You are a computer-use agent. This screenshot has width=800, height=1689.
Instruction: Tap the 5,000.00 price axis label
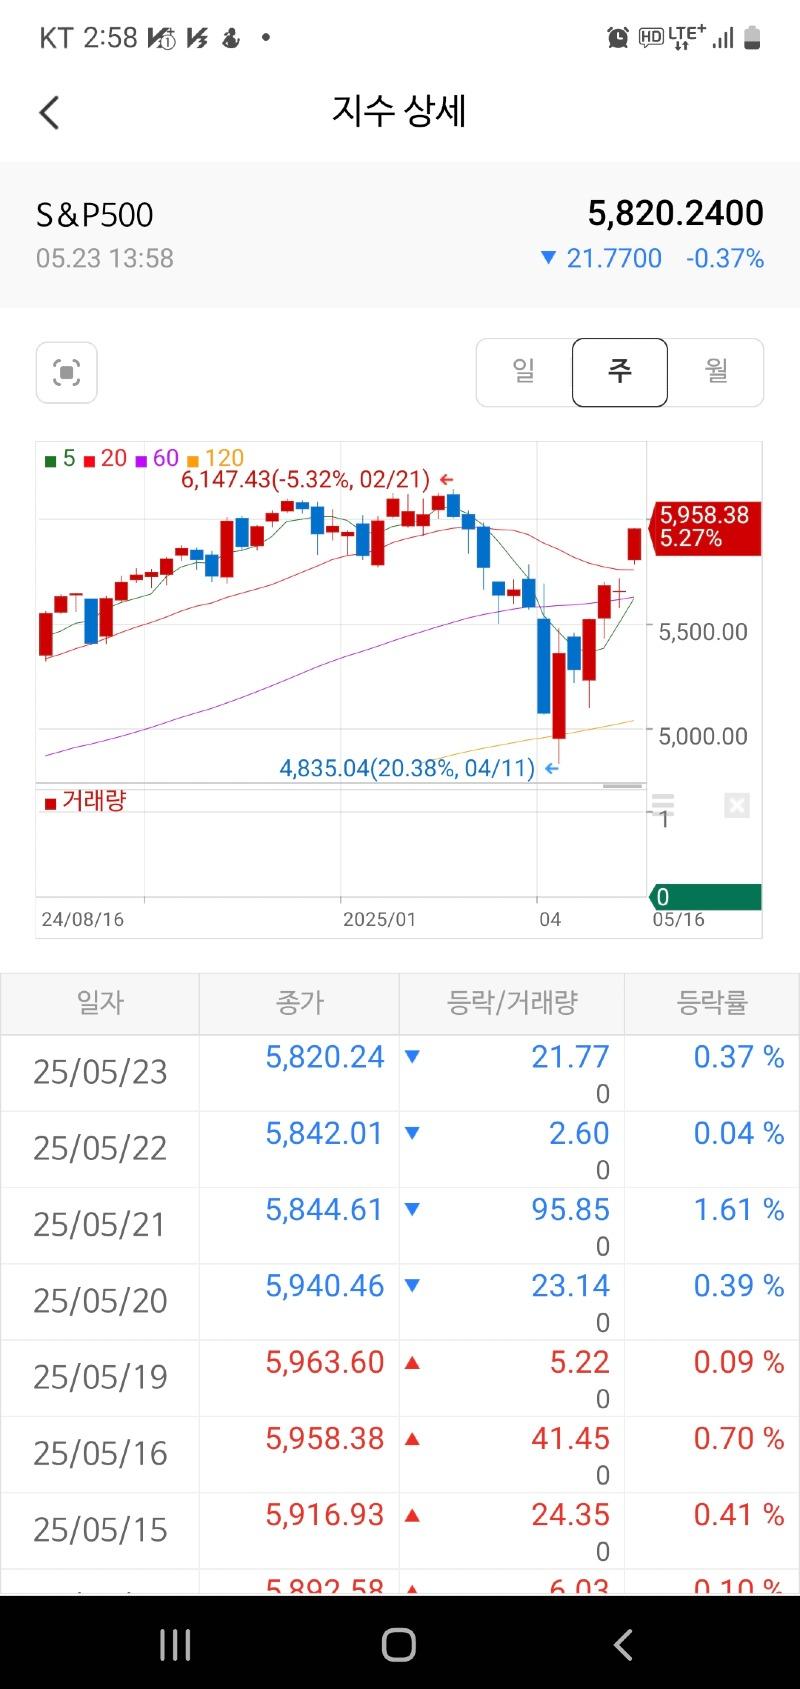(x=703, y=737)
